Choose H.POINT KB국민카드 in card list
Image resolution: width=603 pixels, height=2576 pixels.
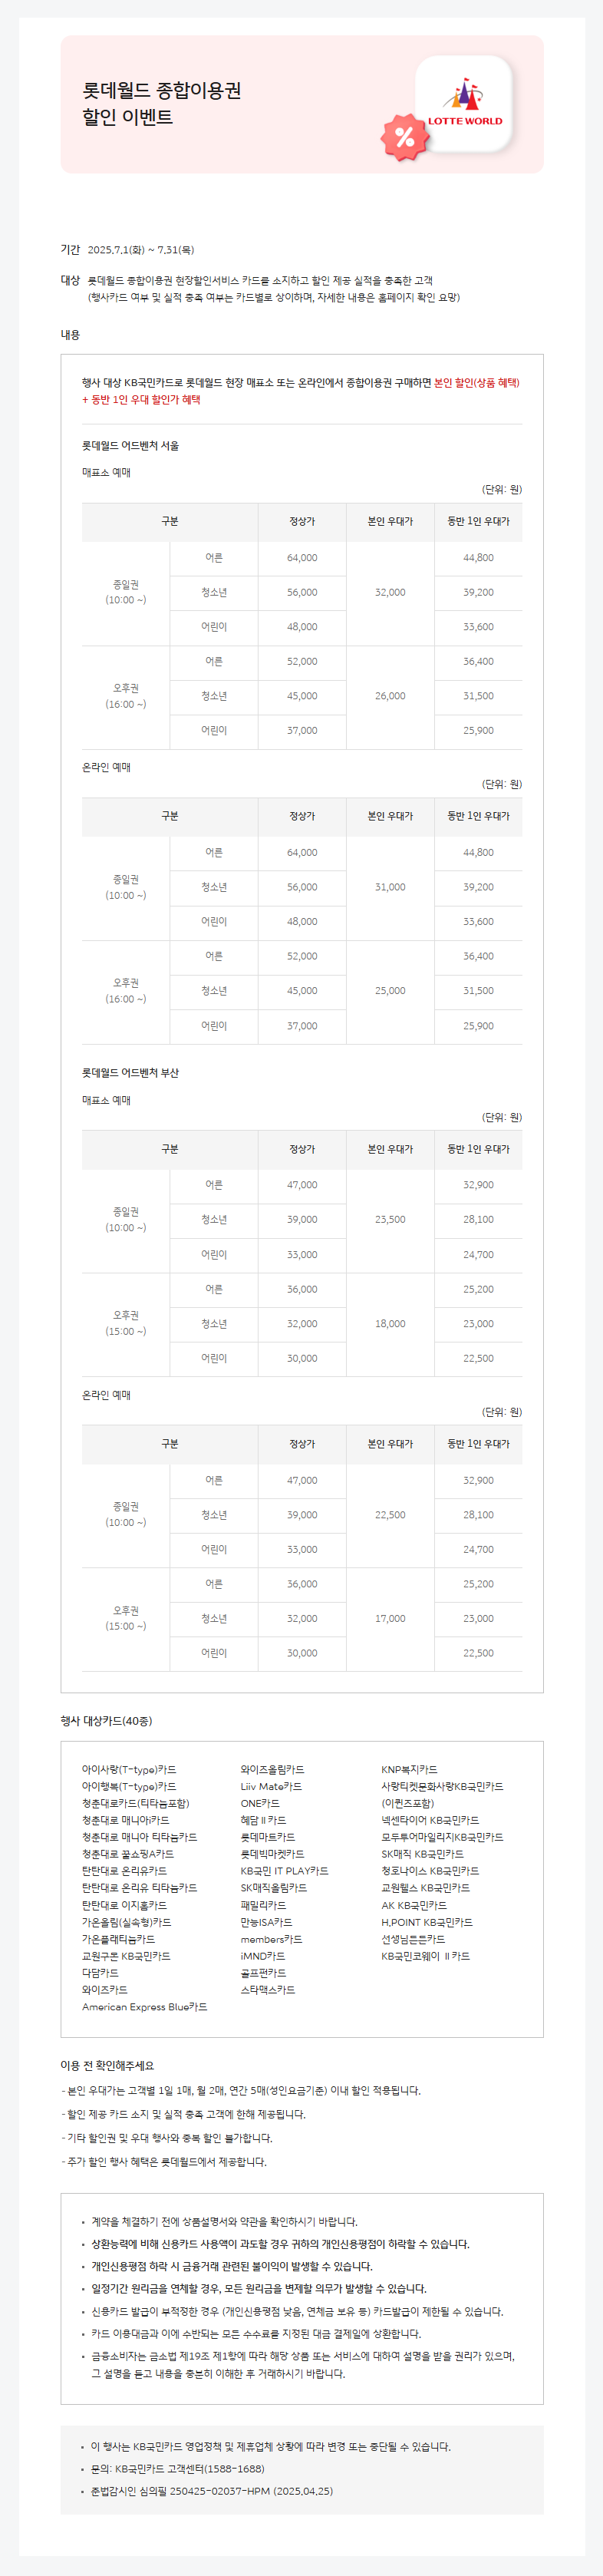tap(427, 1922)
